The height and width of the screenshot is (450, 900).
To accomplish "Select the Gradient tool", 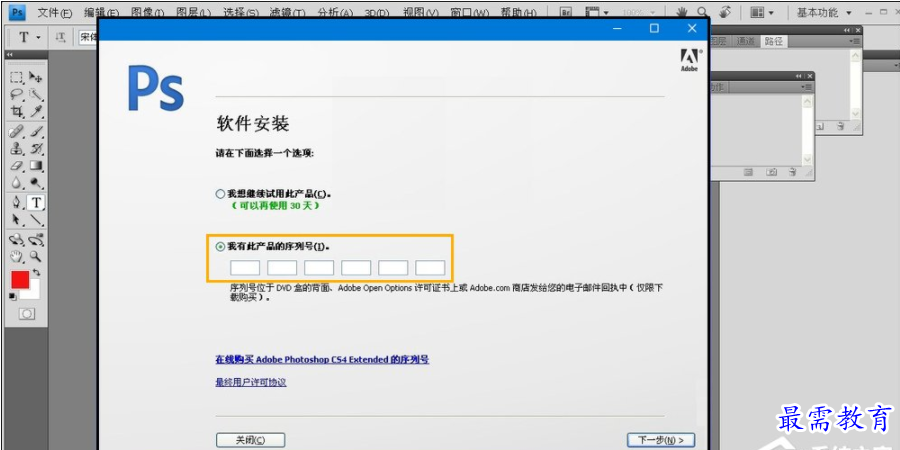I will pyautogui.click(x=36, y=166).
